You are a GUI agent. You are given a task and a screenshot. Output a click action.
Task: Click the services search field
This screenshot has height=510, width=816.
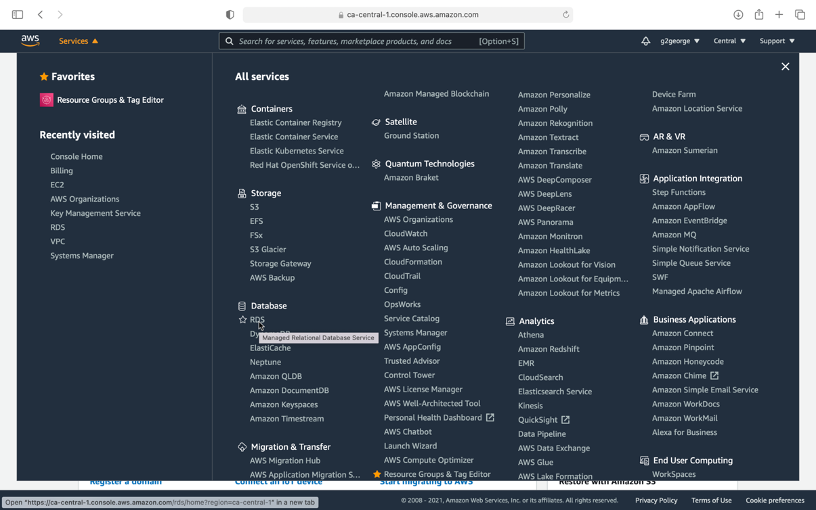coord(372,41)
